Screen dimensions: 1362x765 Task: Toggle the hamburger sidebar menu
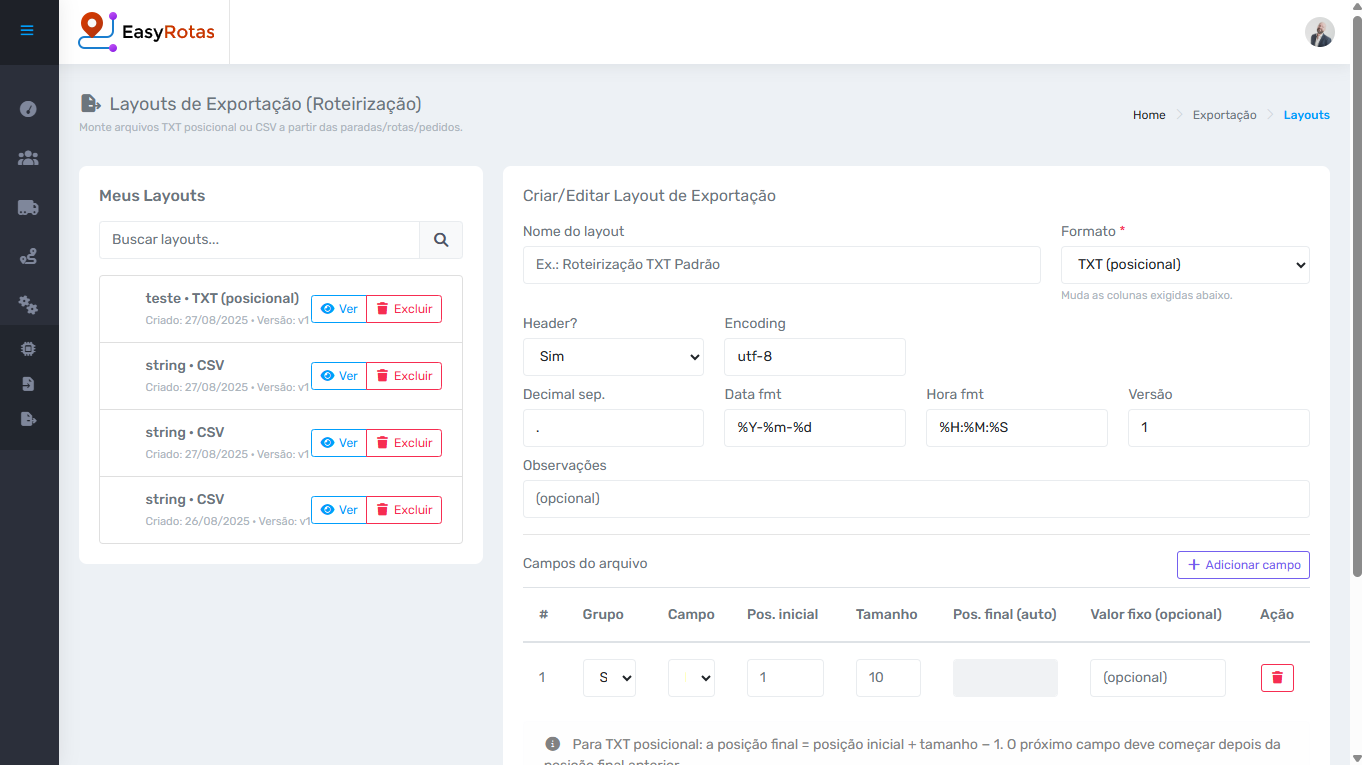(x=27, y=31)
